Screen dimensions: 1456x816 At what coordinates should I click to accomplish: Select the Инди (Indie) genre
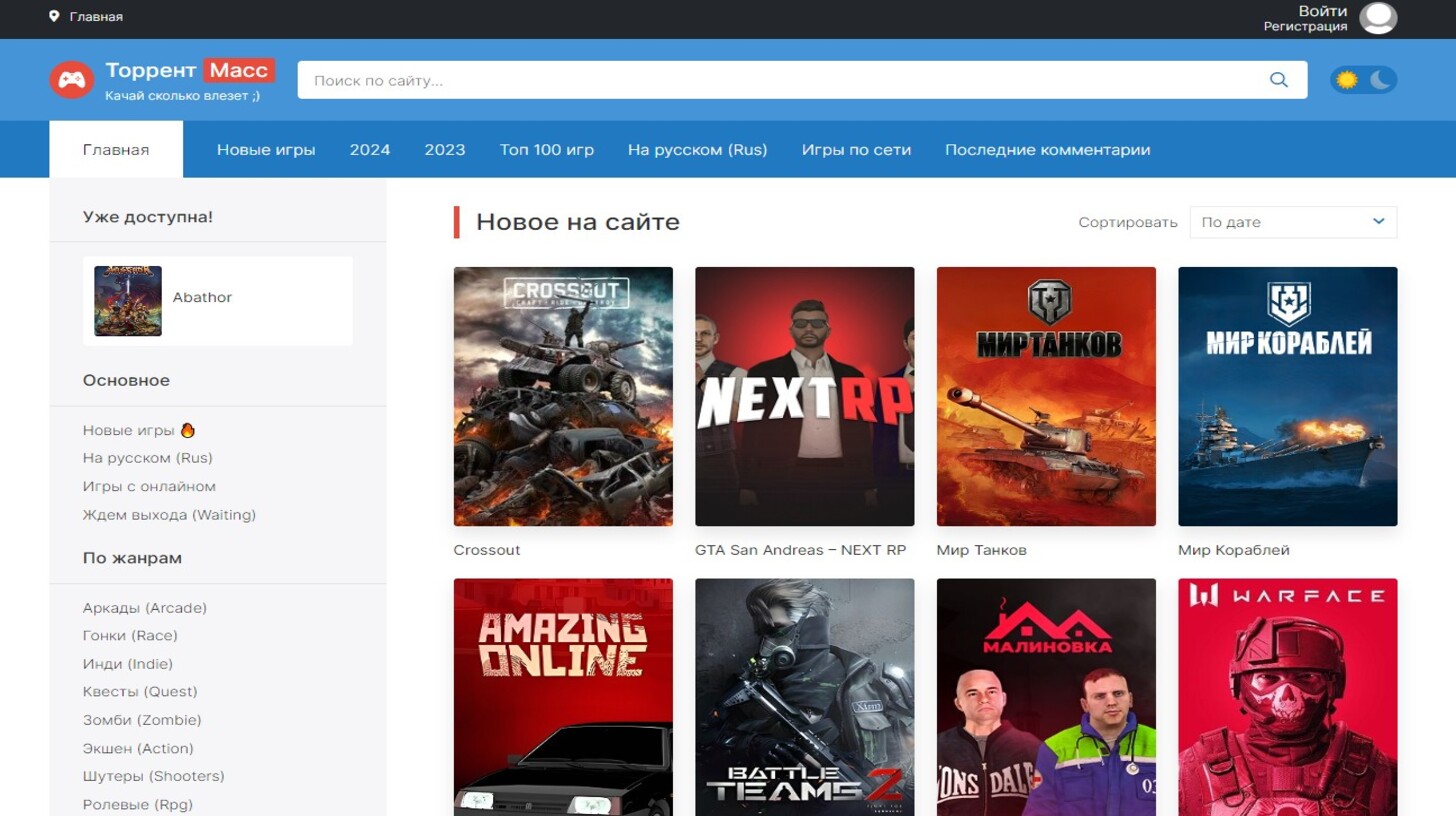pyautogui.click(x=128, y=664)
